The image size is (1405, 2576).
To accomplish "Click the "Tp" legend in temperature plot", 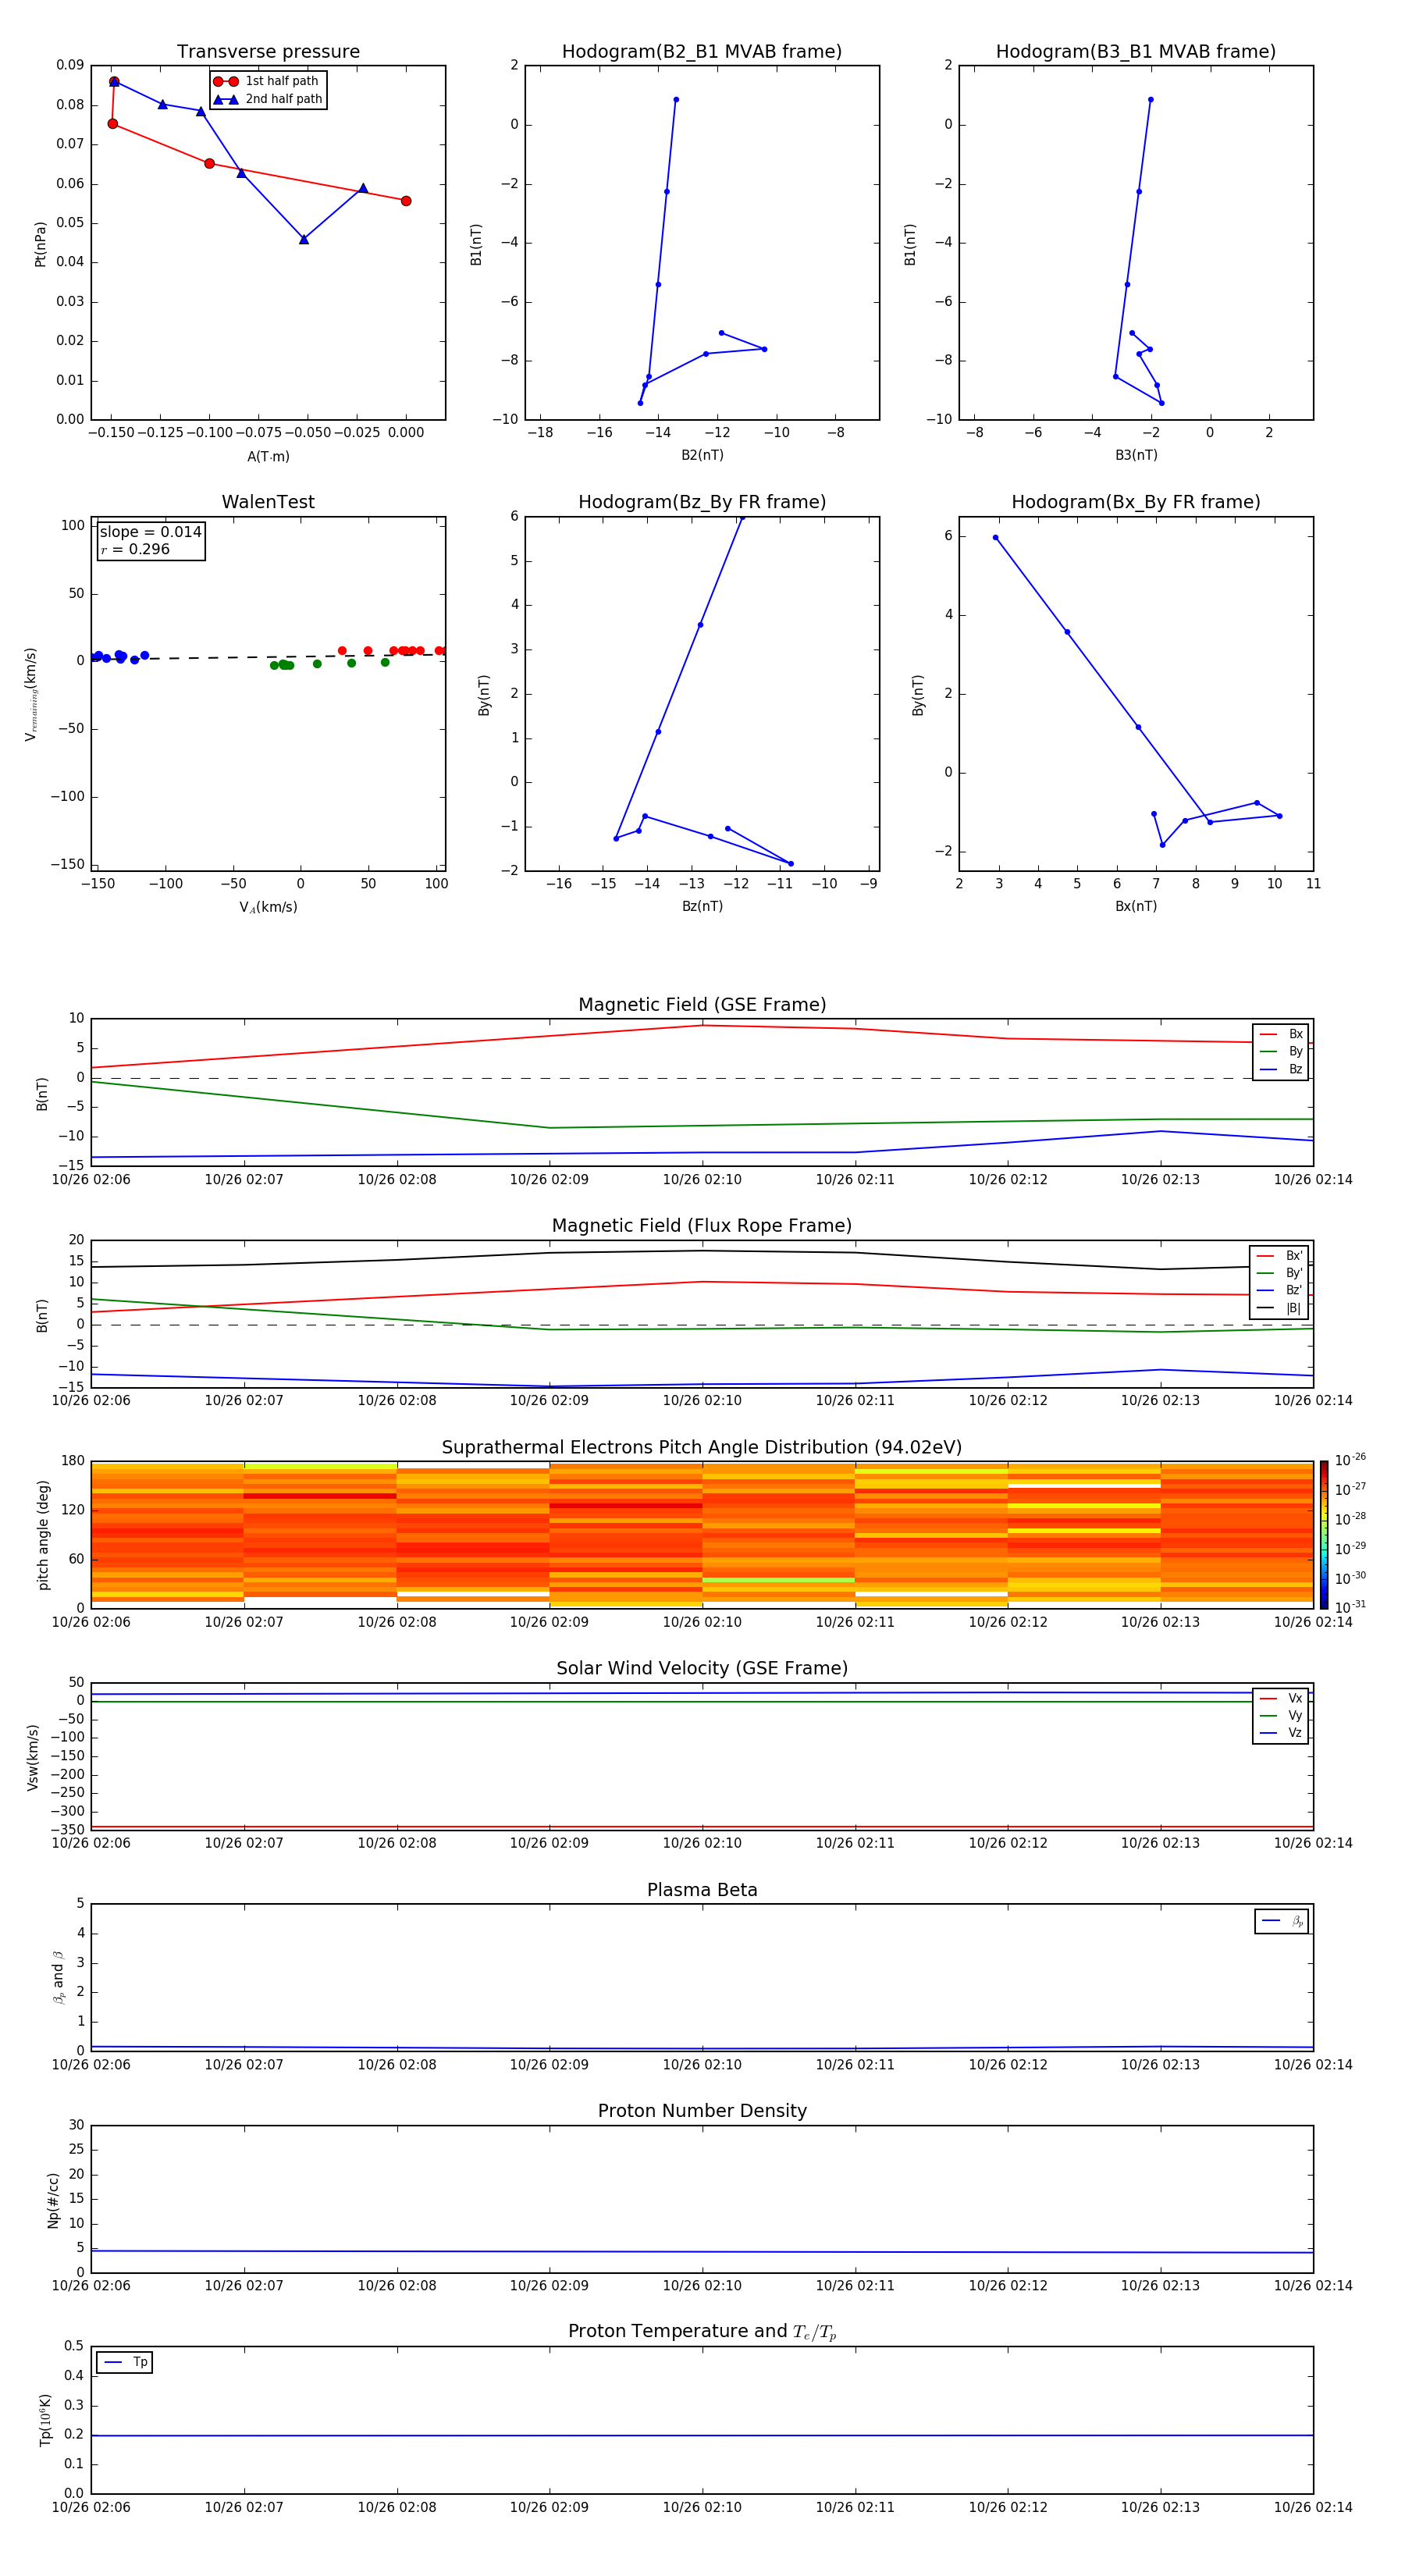I will pos(125,2362).
